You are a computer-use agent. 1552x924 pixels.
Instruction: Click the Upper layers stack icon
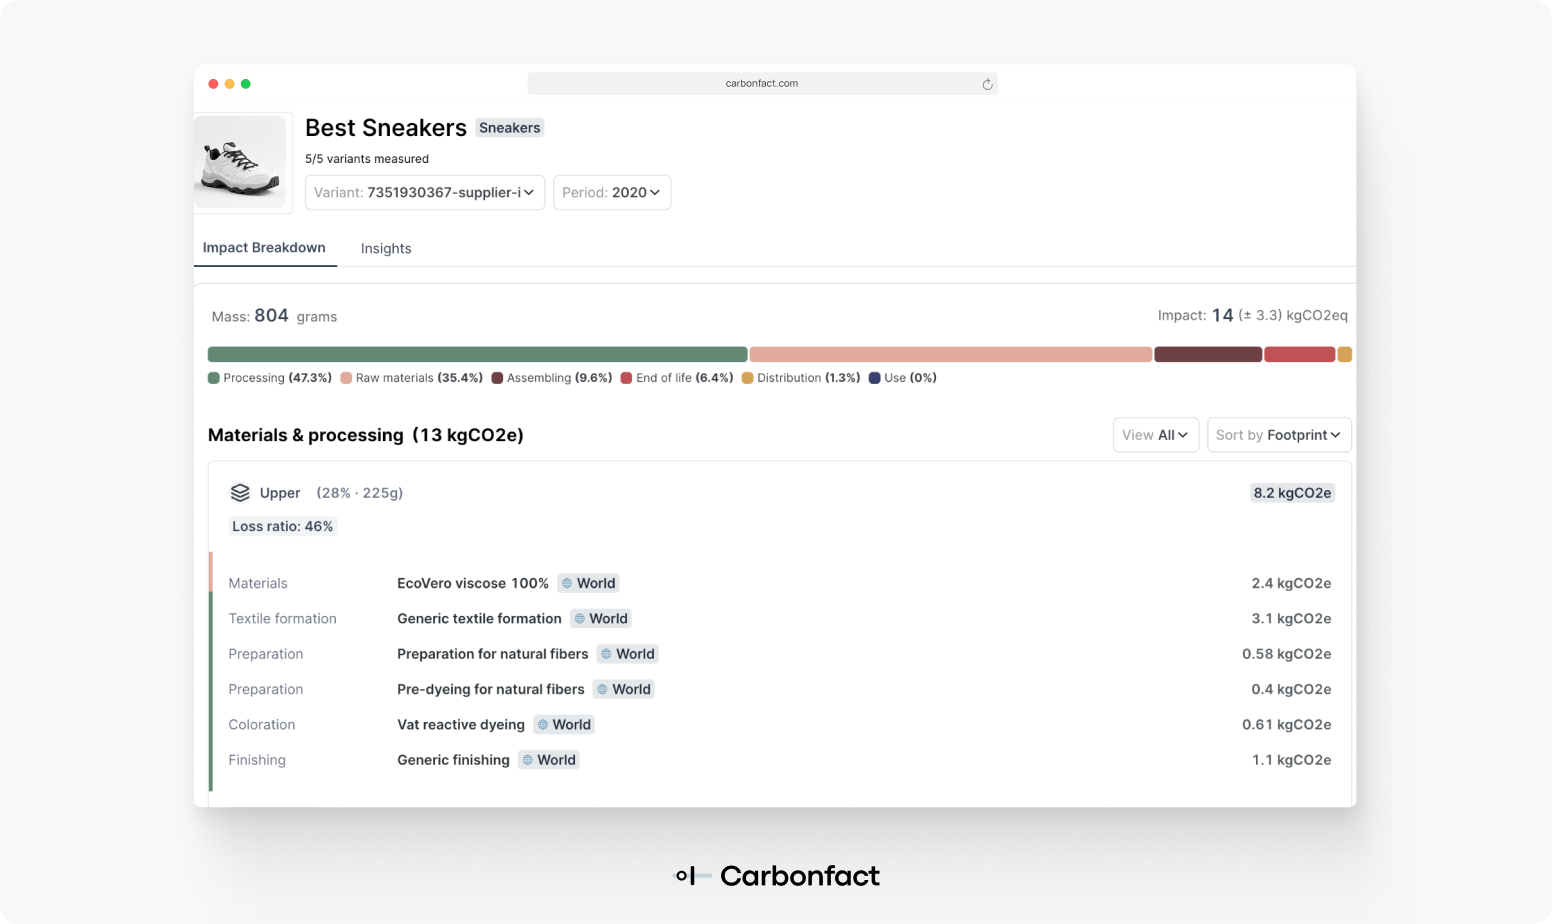[x=240, y=493]
